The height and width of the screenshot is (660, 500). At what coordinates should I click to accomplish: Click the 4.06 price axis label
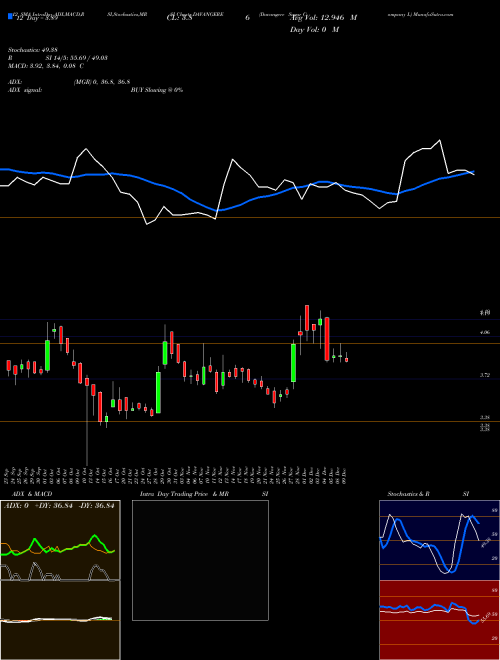point(484,333)
